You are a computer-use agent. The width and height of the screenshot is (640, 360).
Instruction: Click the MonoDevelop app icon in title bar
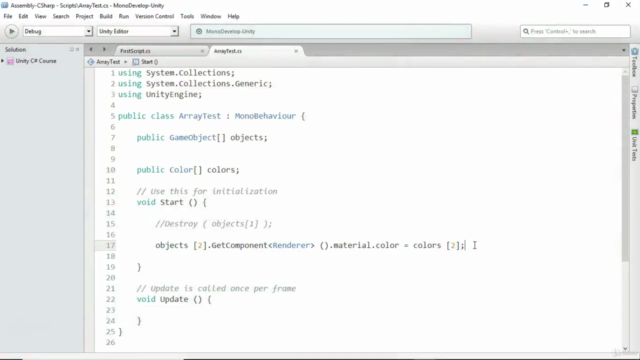click(4, 5)
